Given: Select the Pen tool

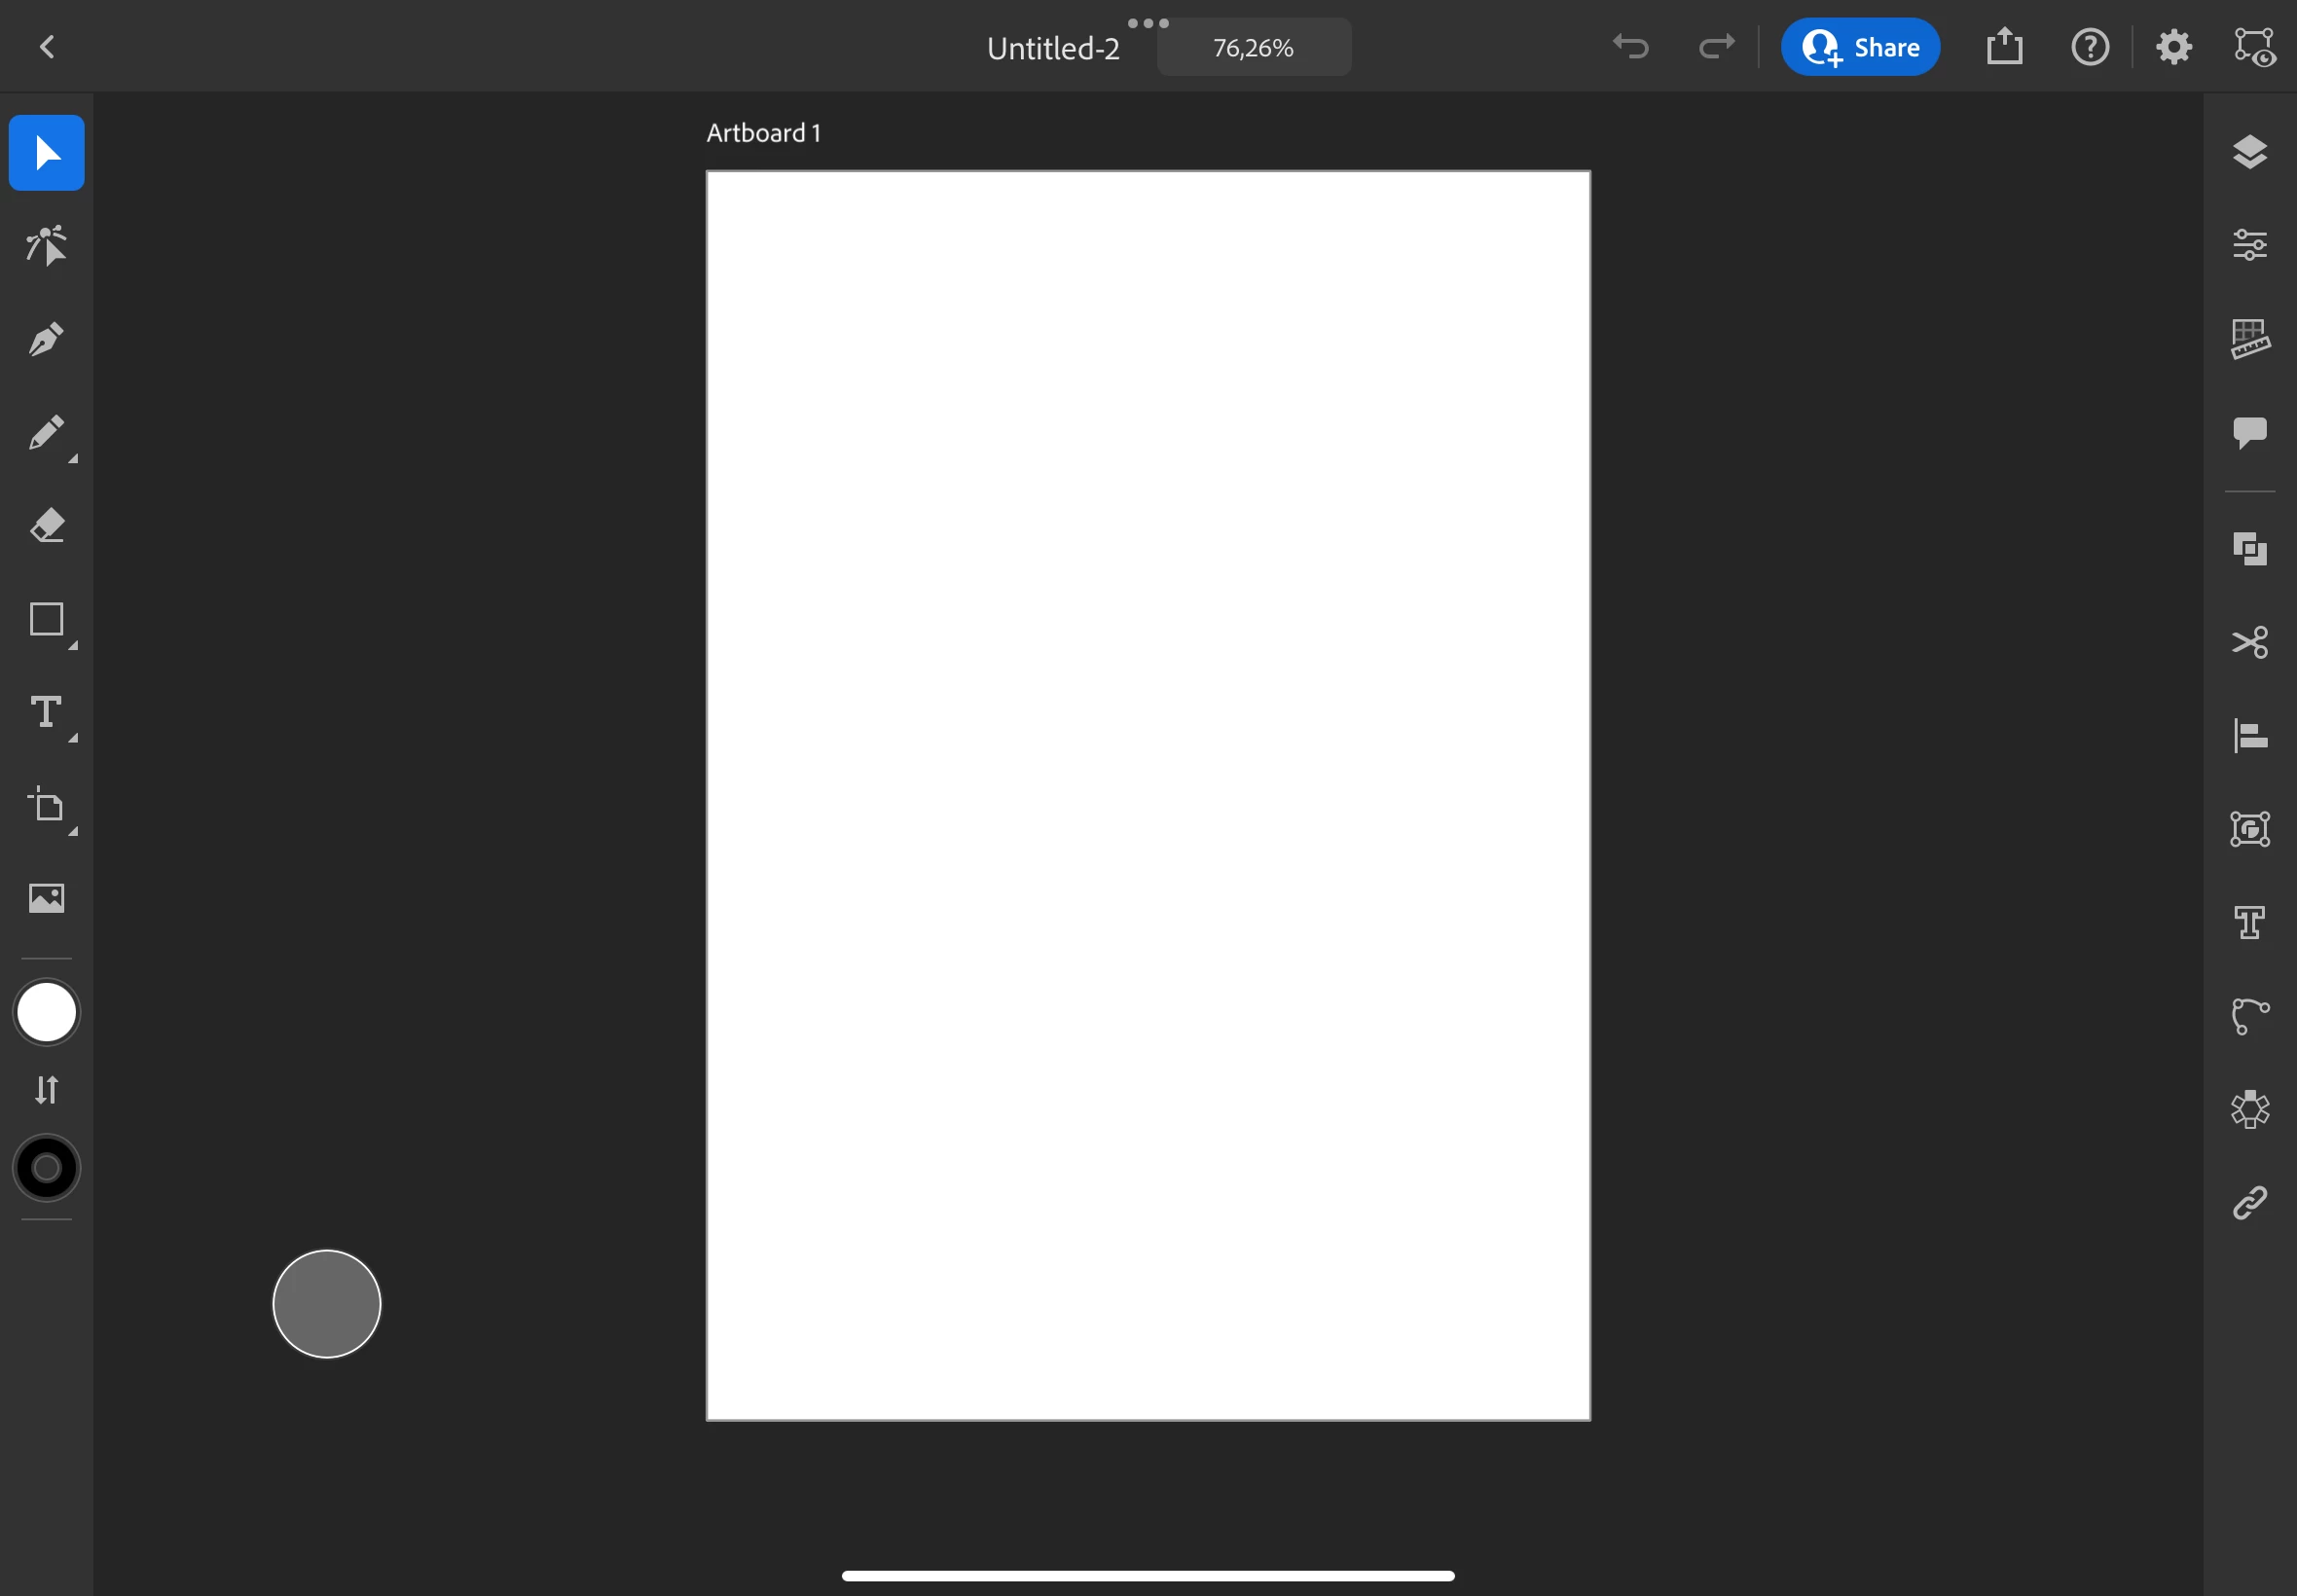Looking at the screenshot, I should (x=46, y=340).
